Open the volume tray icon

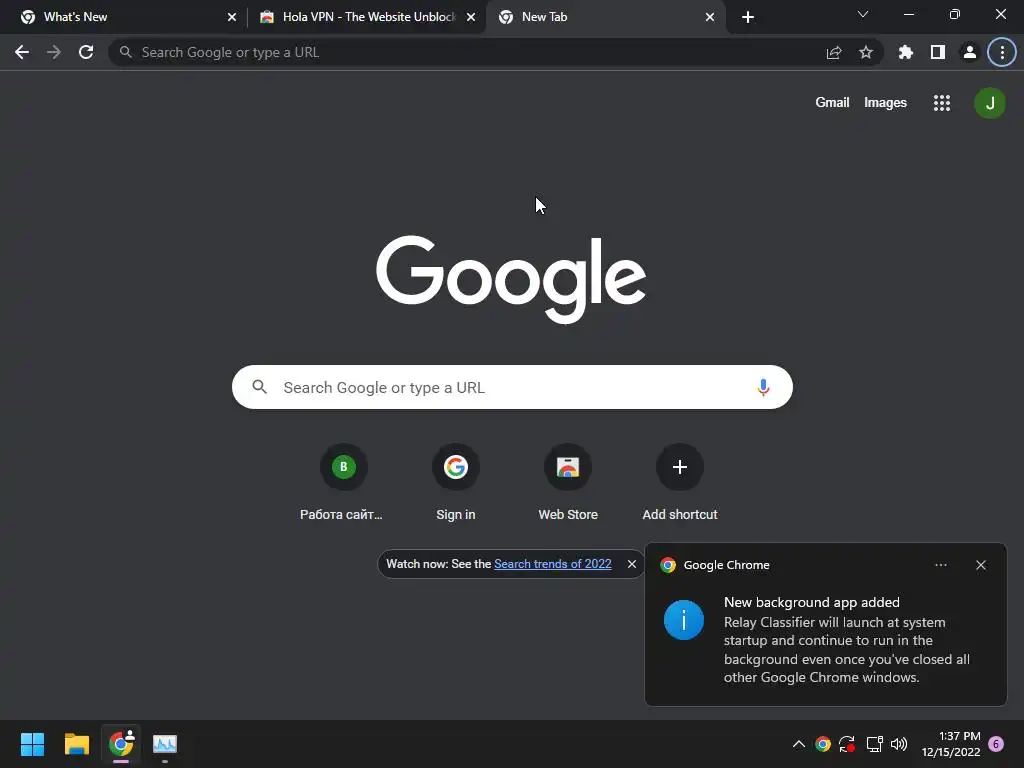click(899, 744)
